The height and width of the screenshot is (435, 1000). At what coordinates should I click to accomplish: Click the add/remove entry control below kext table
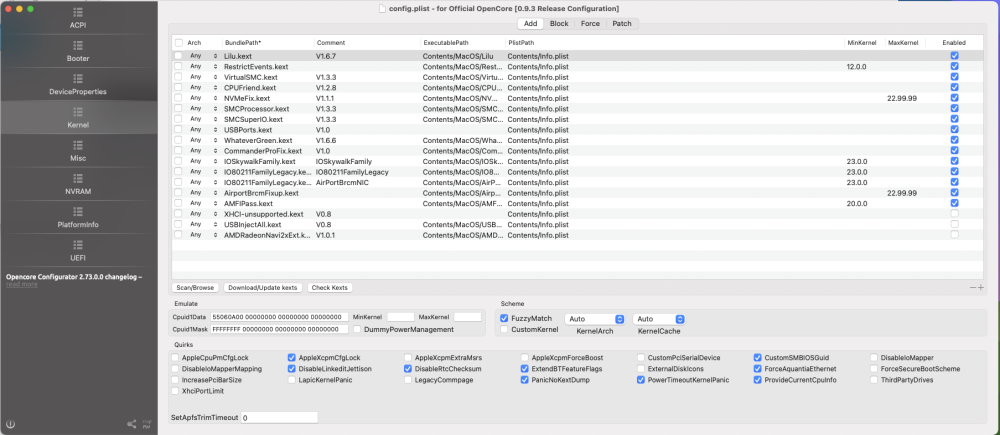tap(976, 288)
